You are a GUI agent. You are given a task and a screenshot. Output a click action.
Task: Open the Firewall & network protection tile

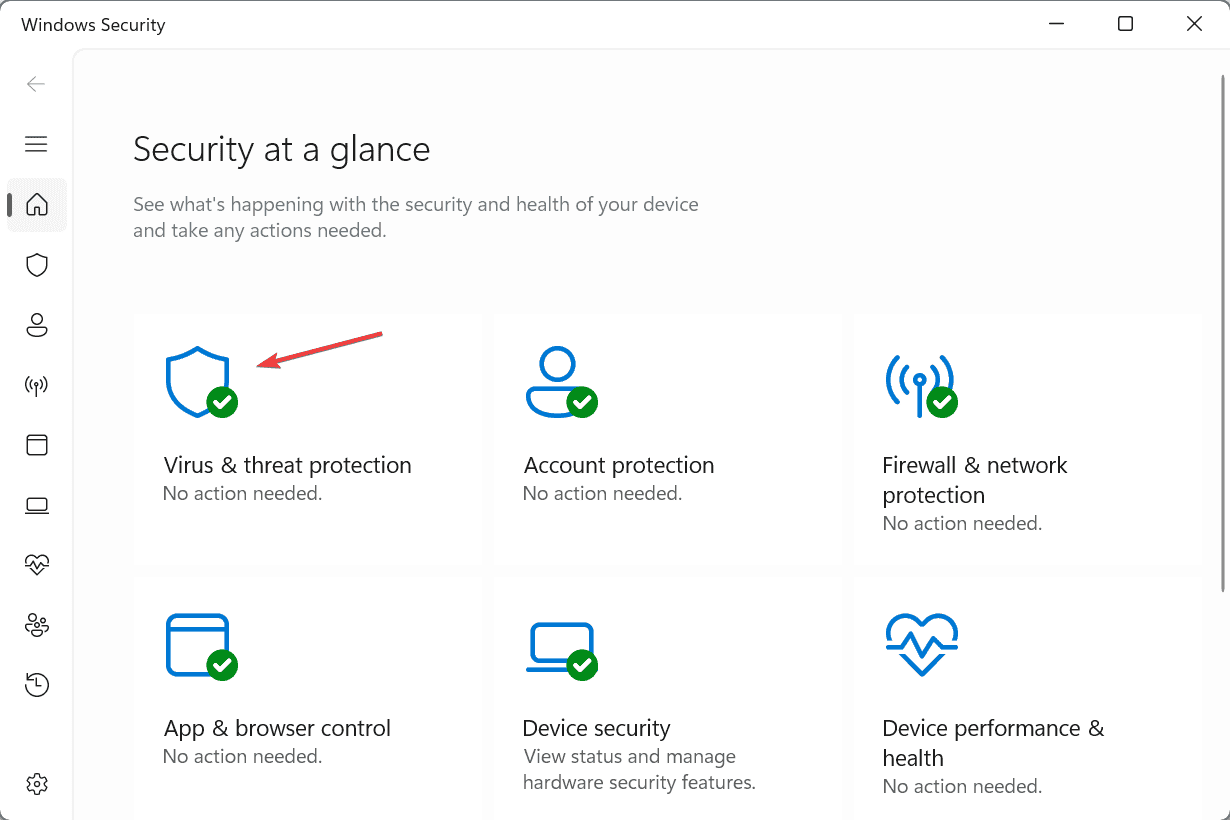point(1027,440)
